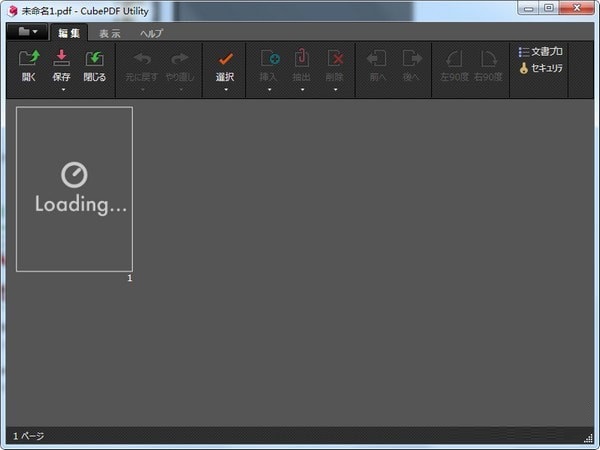600x450 pixels.
Task: Click the Insert (挿入) page icon
Action: click(x=270, y=58)
